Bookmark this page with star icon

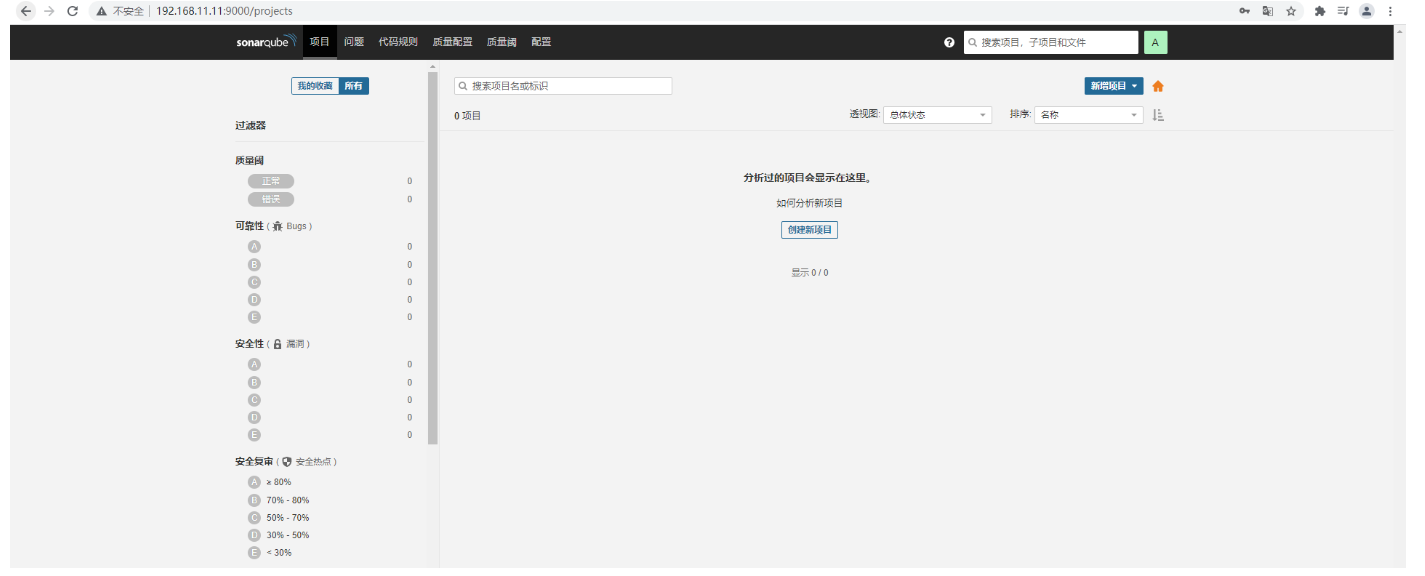(x=1291, y=11)
